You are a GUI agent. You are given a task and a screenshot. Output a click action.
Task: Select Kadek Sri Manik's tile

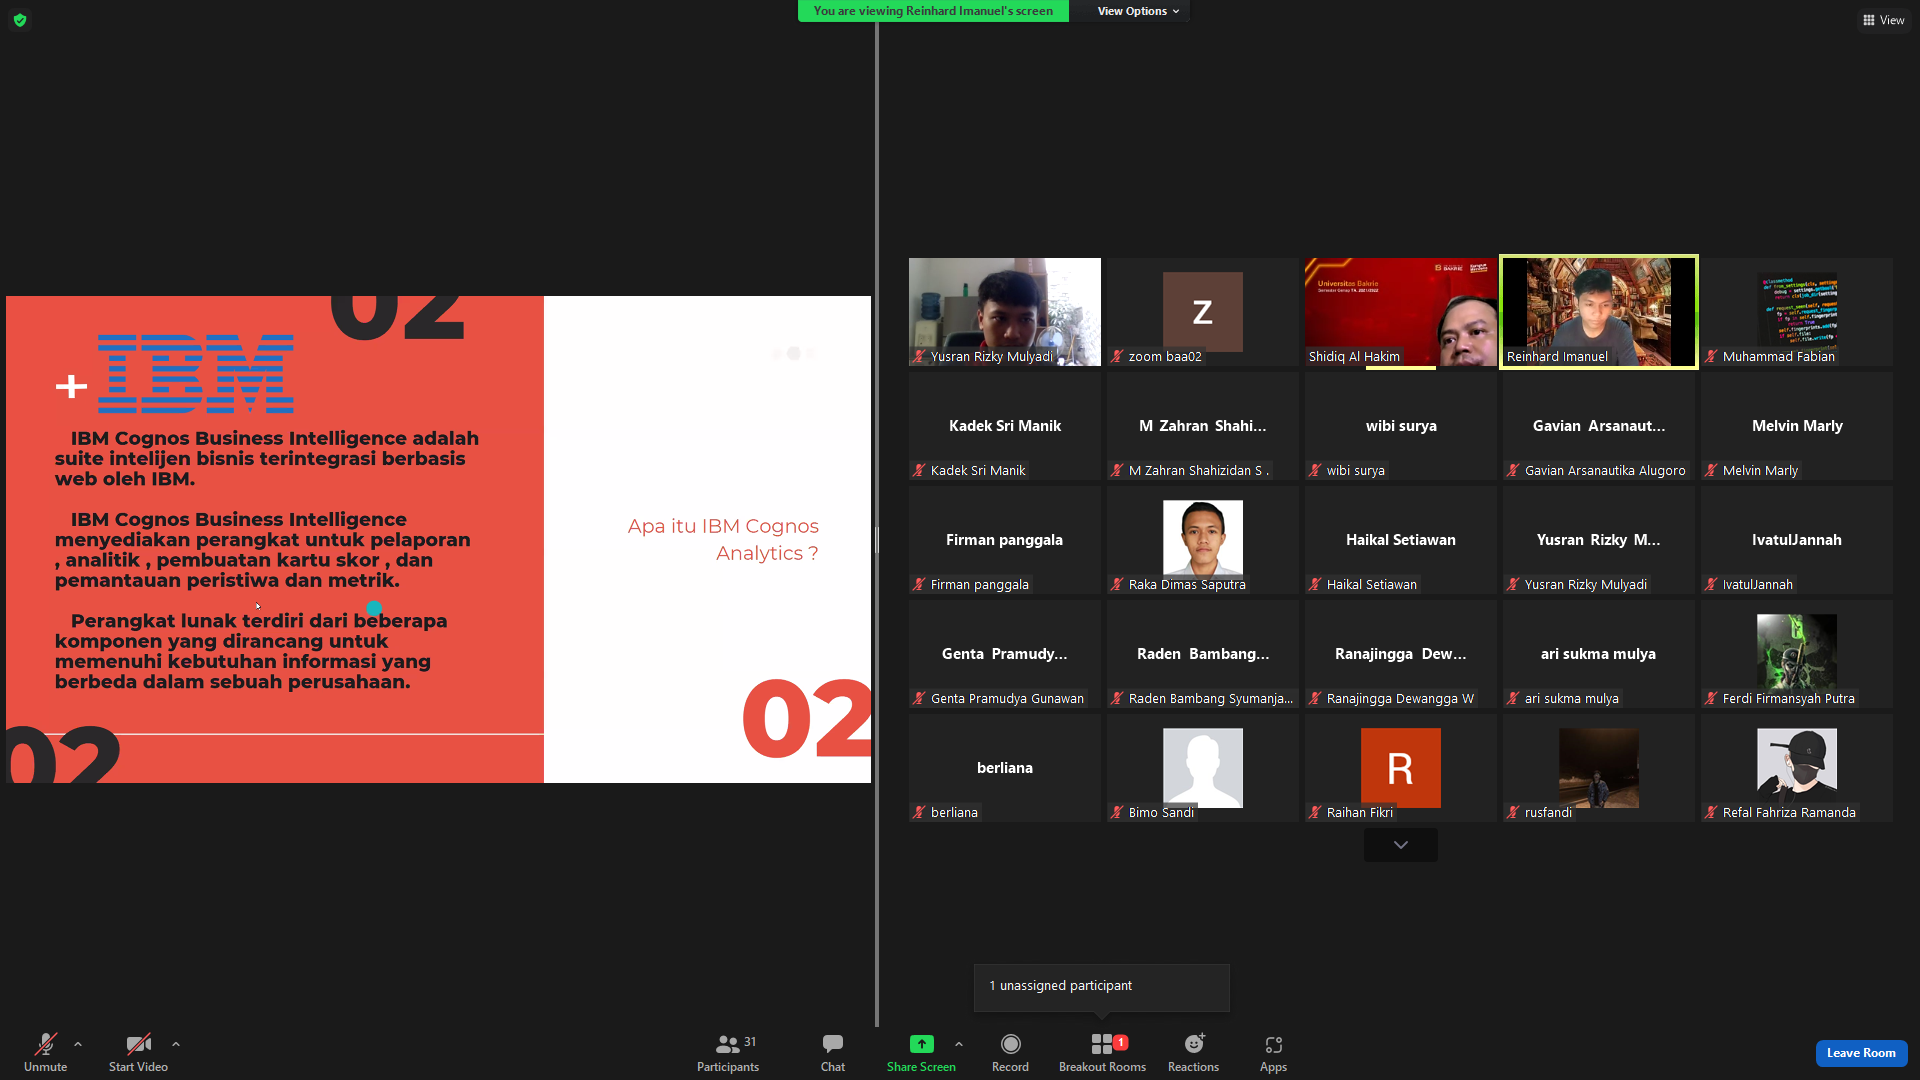[x=1004, y=426]
